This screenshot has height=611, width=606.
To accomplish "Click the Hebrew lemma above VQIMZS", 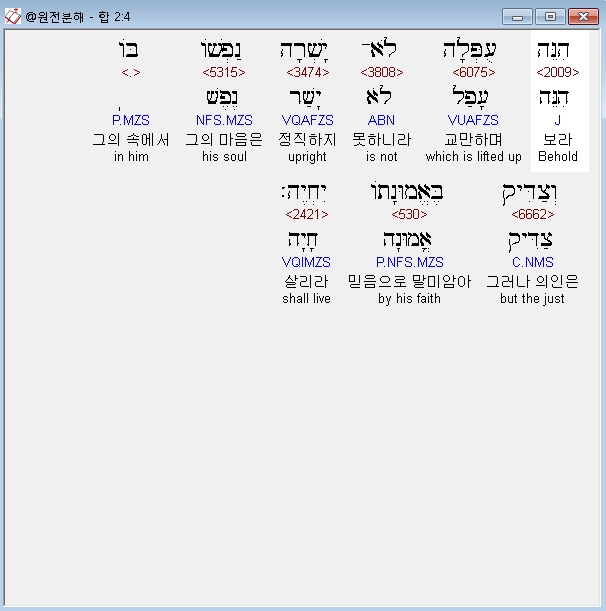I will click(303, 240).
